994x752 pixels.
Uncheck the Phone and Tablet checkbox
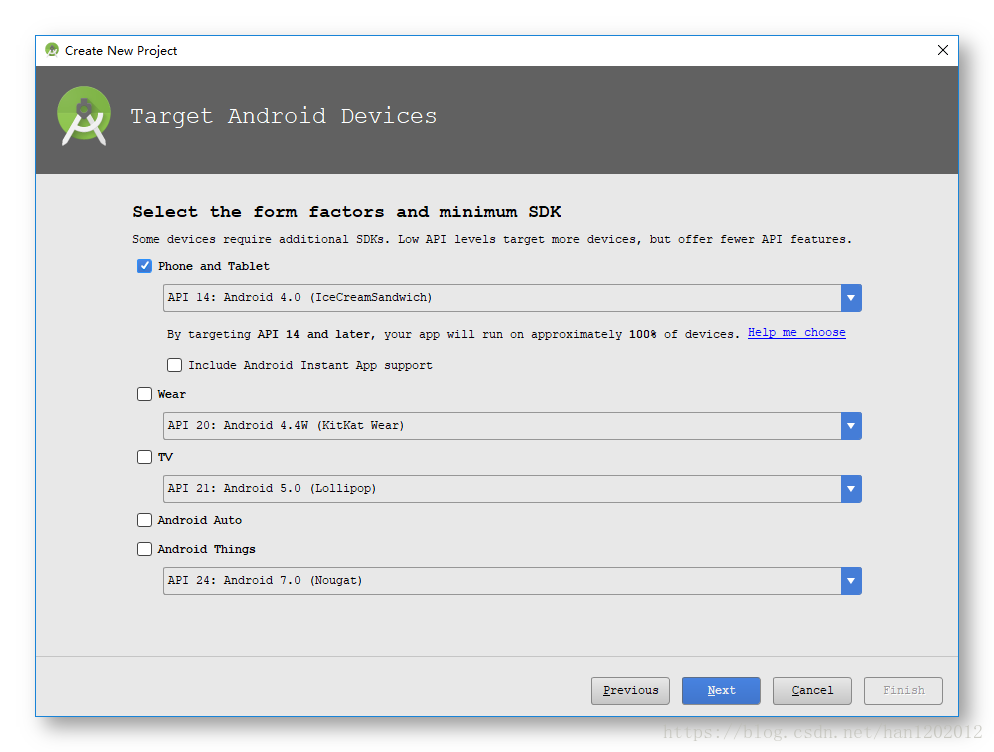145,266
